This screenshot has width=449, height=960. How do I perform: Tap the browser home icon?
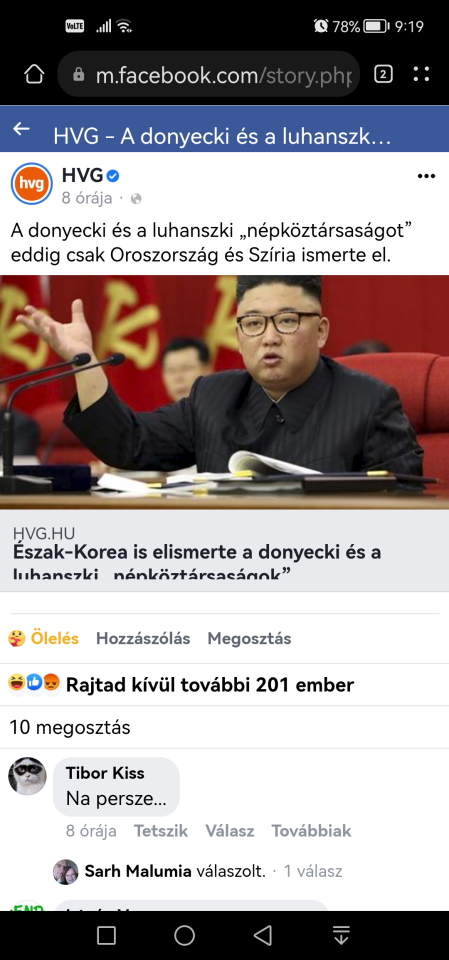[34, 75]
